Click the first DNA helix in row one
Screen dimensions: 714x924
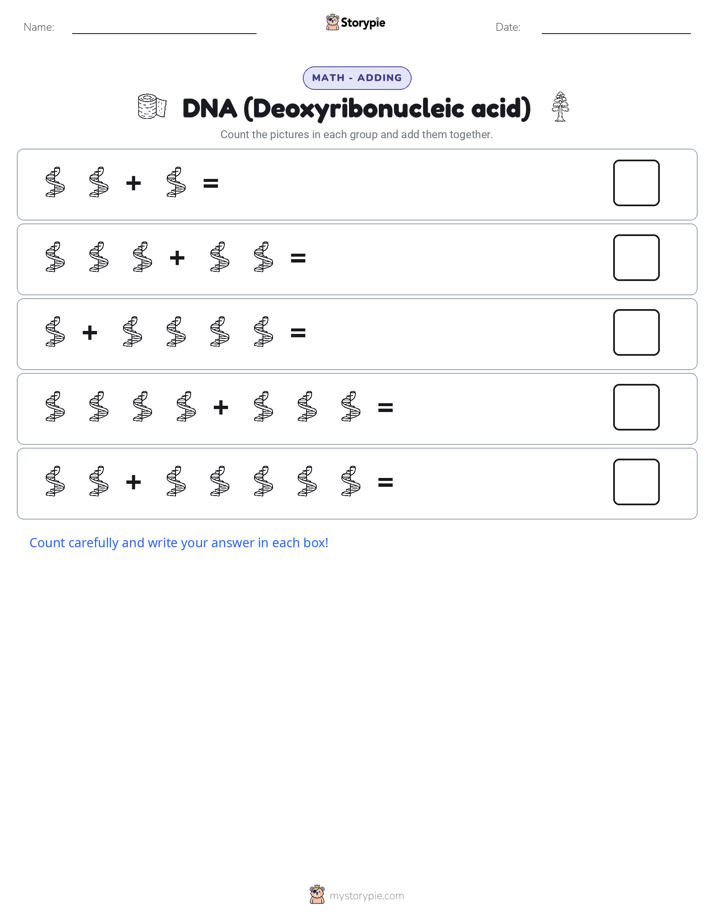pyautogui.click(x=55, y=182)
